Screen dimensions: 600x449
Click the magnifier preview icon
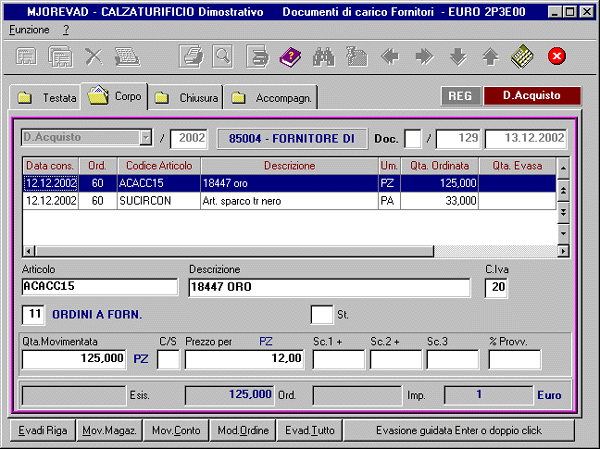click(x=221, y=57)
